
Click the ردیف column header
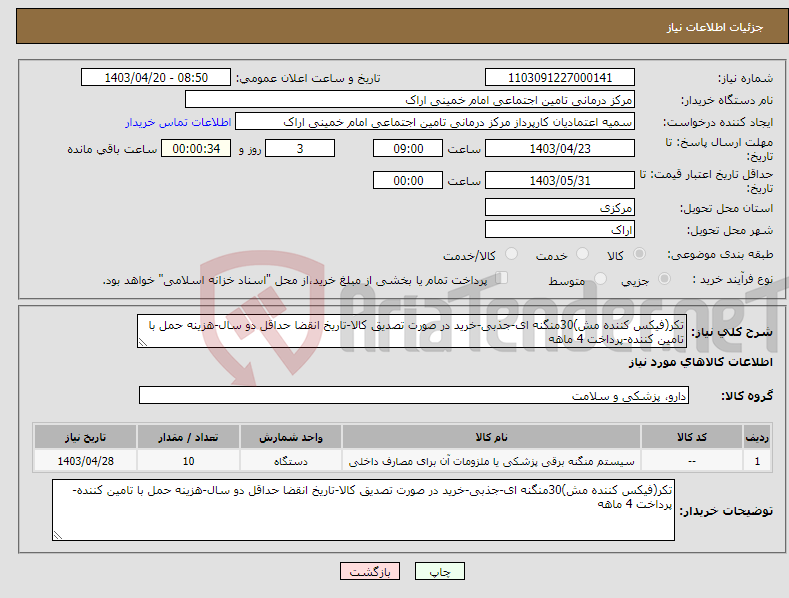[757, 437]
